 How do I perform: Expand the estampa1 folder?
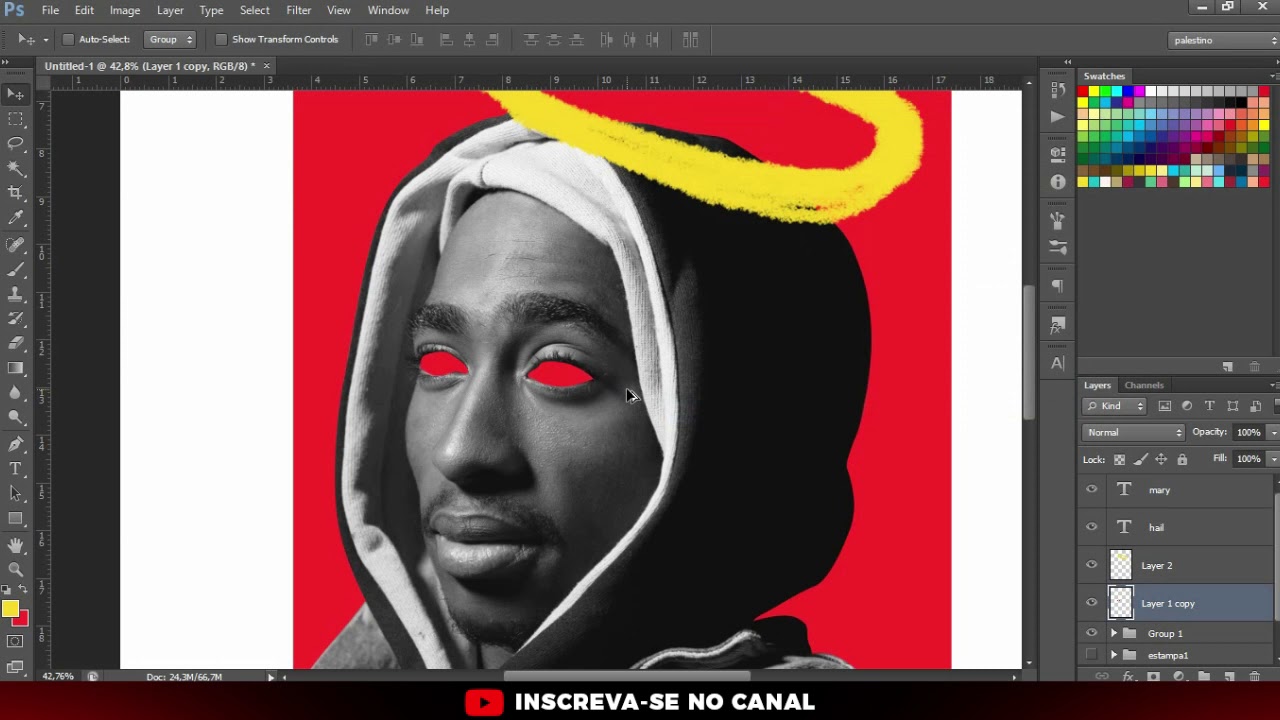1114,655
